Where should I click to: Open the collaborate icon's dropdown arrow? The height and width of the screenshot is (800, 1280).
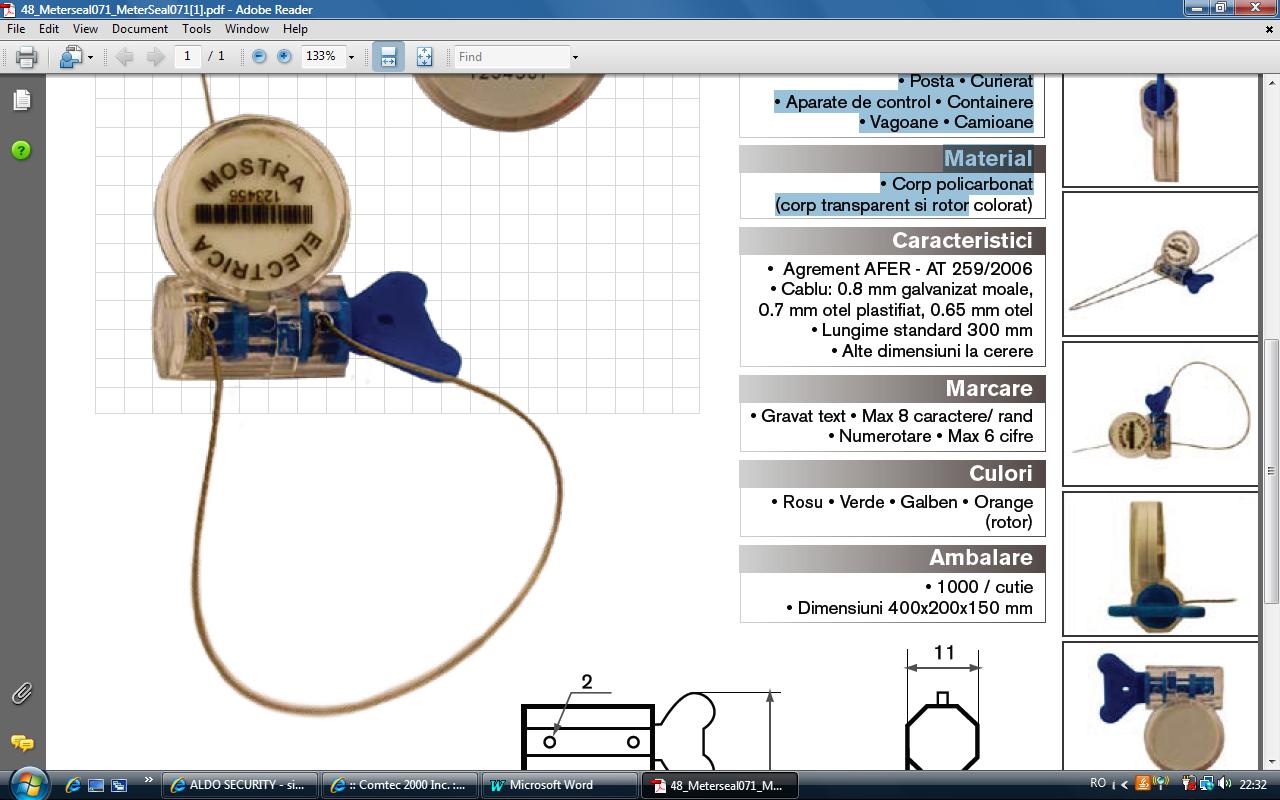pos(90,58)
